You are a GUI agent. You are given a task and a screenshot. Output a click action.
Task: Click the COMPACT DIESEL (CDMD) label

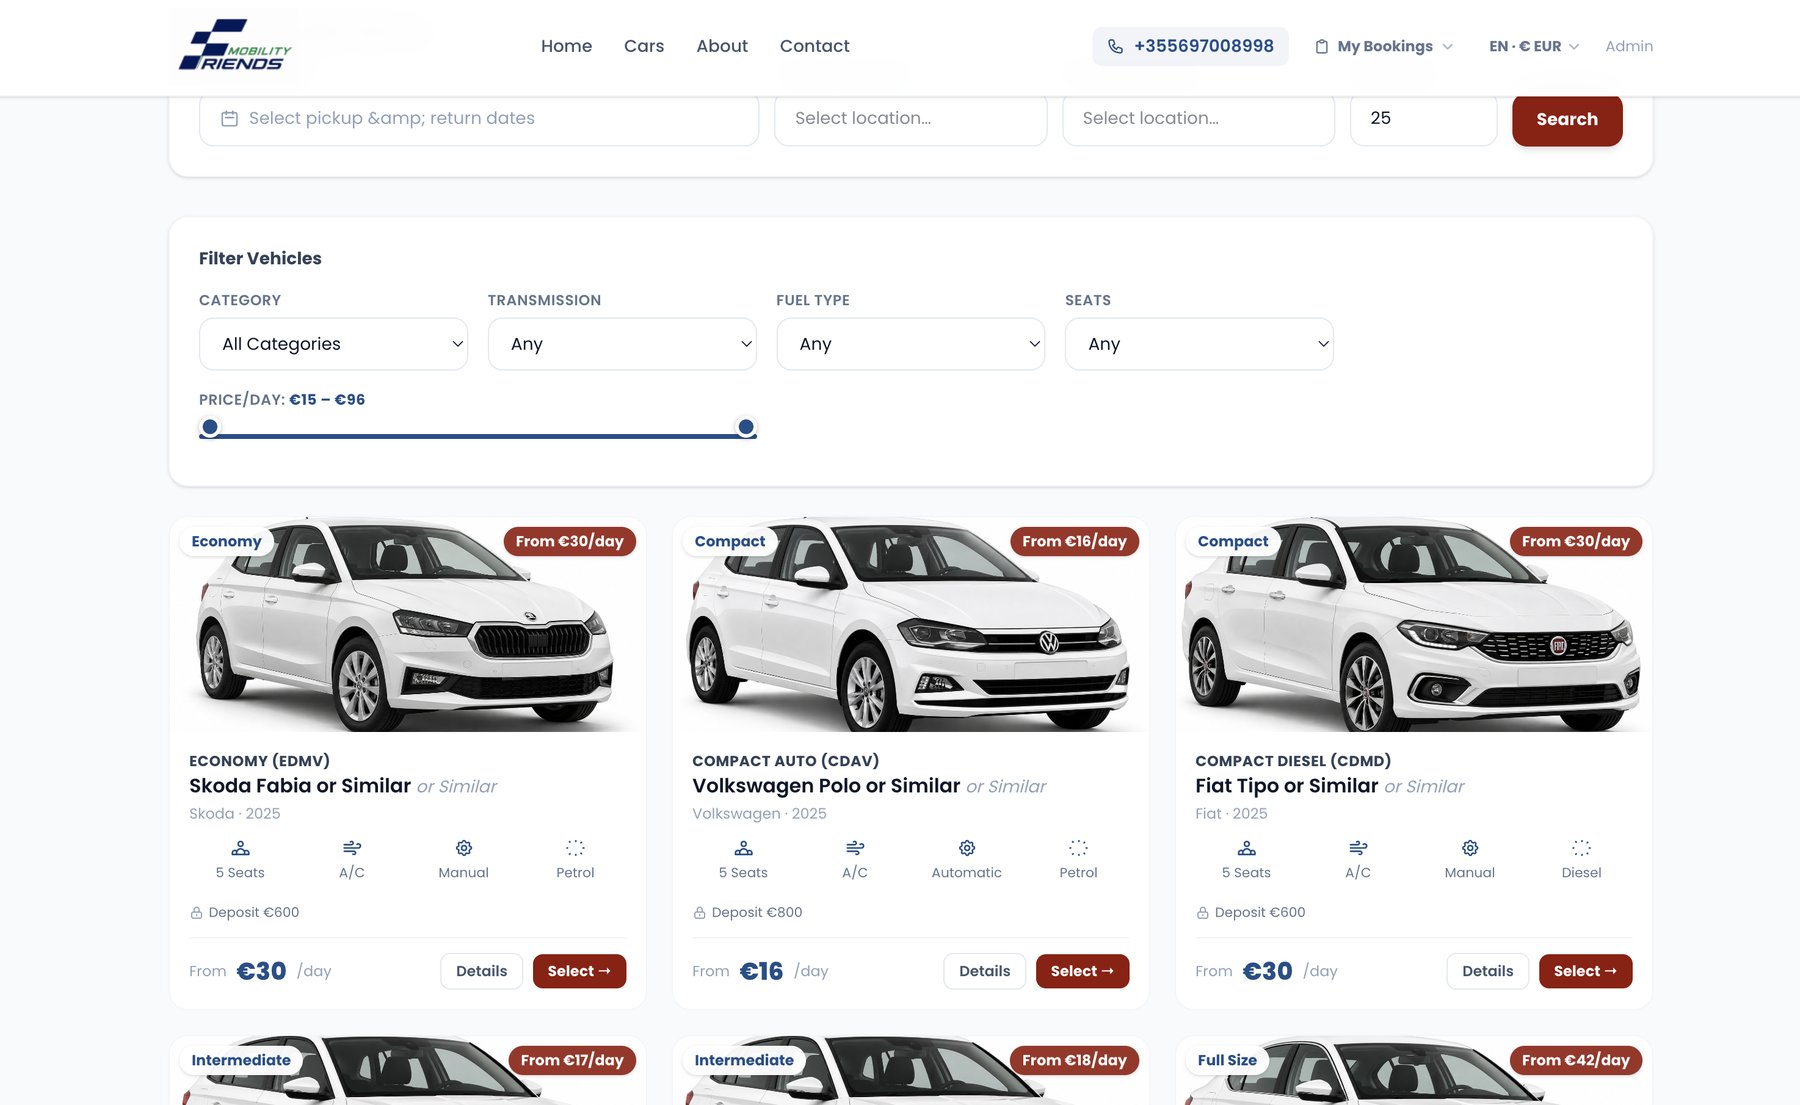coord(1293,761)
